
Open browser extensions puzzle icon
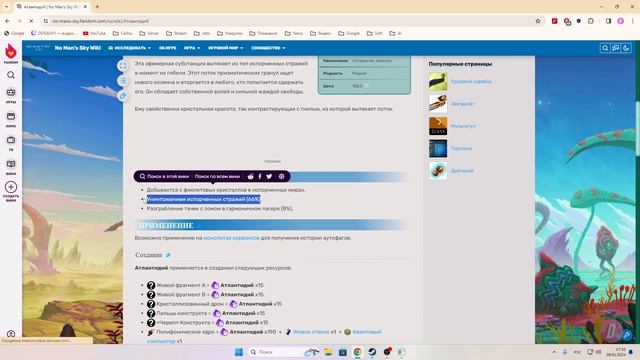pos(591,21)
